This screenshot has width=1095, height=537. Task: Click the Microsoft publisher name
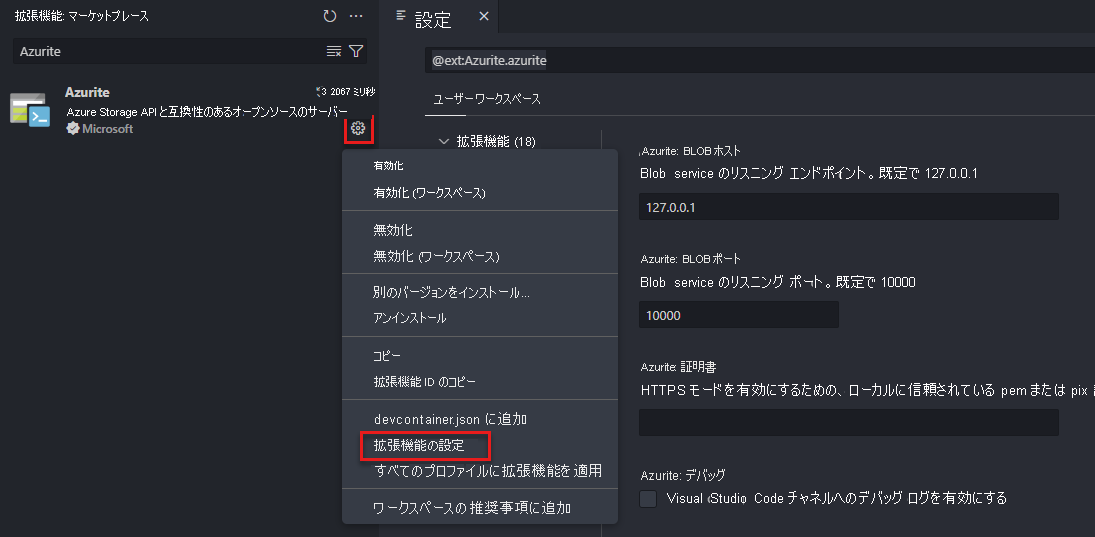(108, 129)
